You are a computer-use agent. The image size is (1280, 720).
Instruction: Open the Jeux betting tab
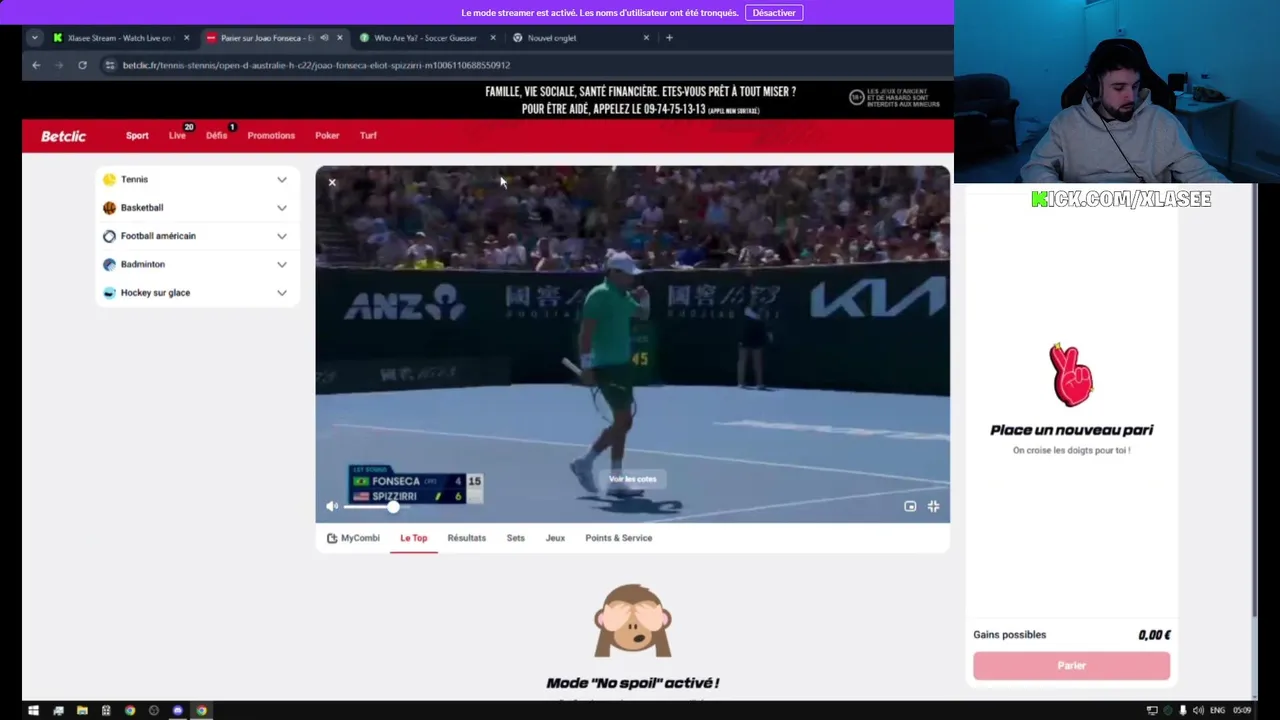coord(555,538)
